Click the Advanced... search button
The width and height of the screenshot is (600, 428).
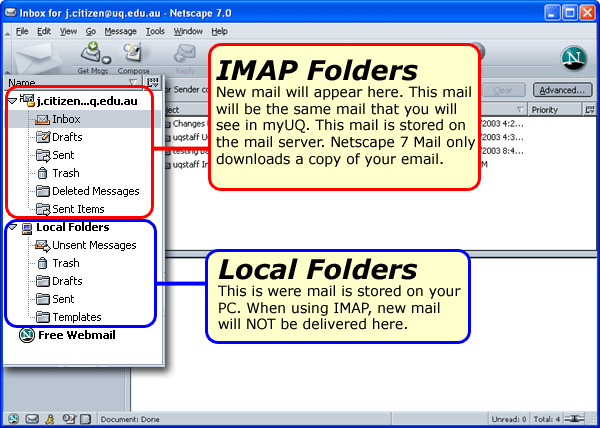561,90
